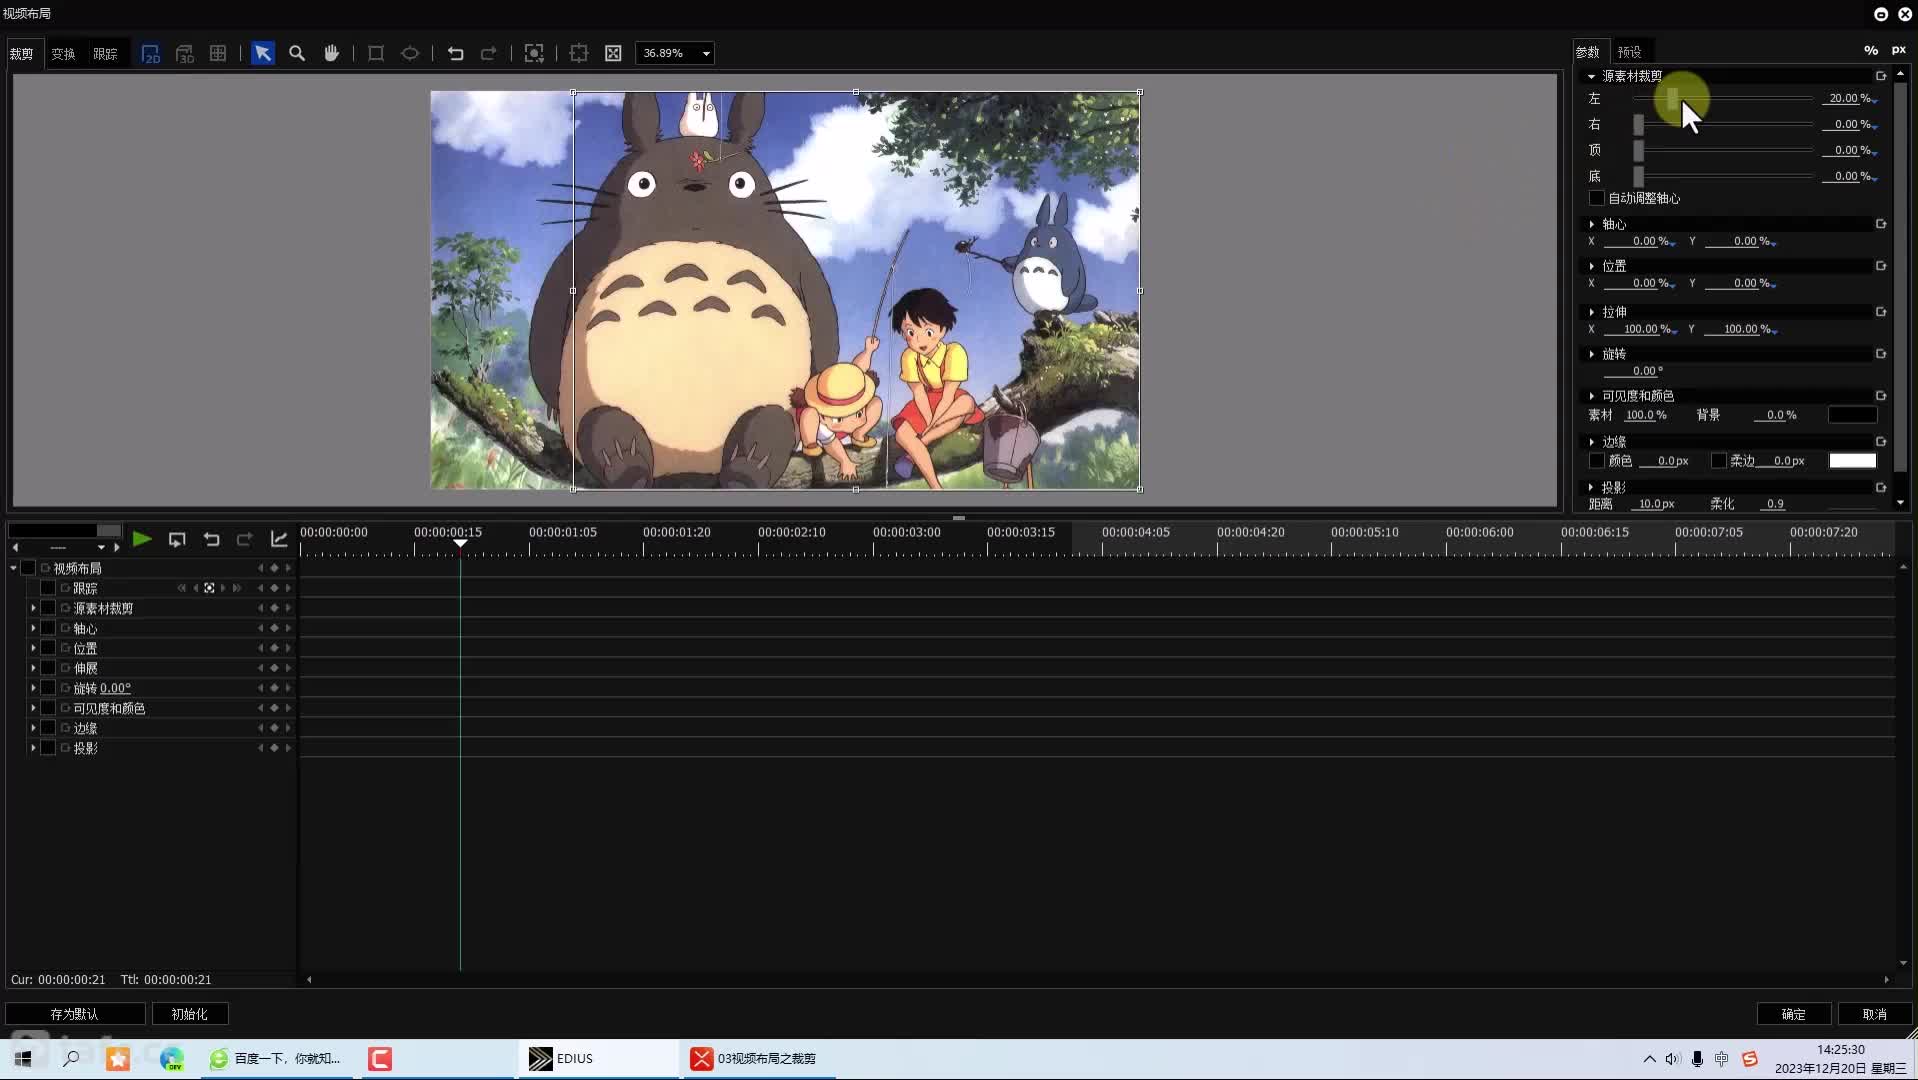This screenshot has width=1918, height=1080.
Task: Toggle keyframe checkbox for 可见度和颜色 row
Action: 48,708
